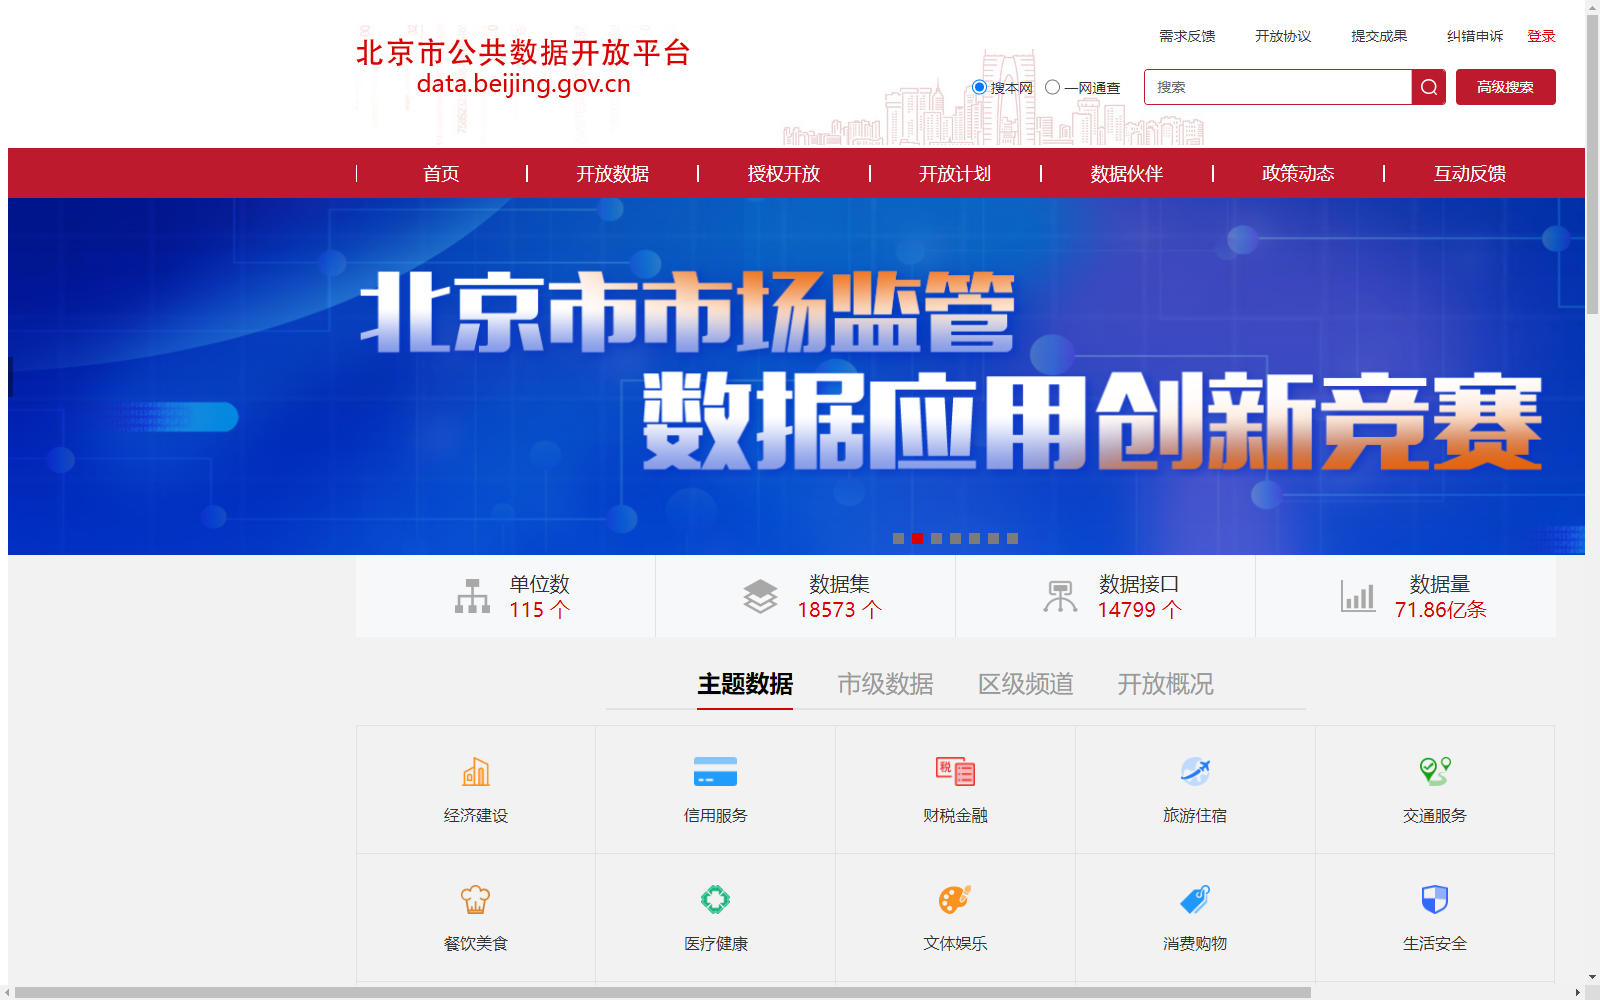
Task: Click the 高级搜索 button
Action: click(x=1505, y=87)
